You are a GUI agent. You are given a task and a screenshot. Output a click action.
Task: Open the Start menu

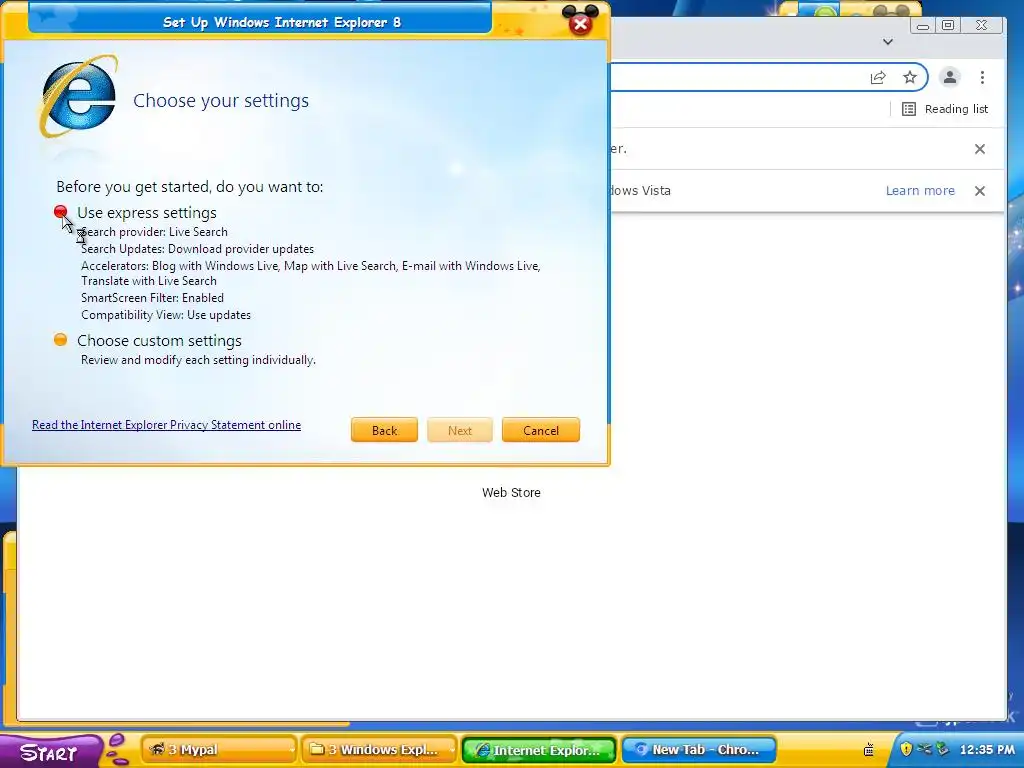point(49,752)
